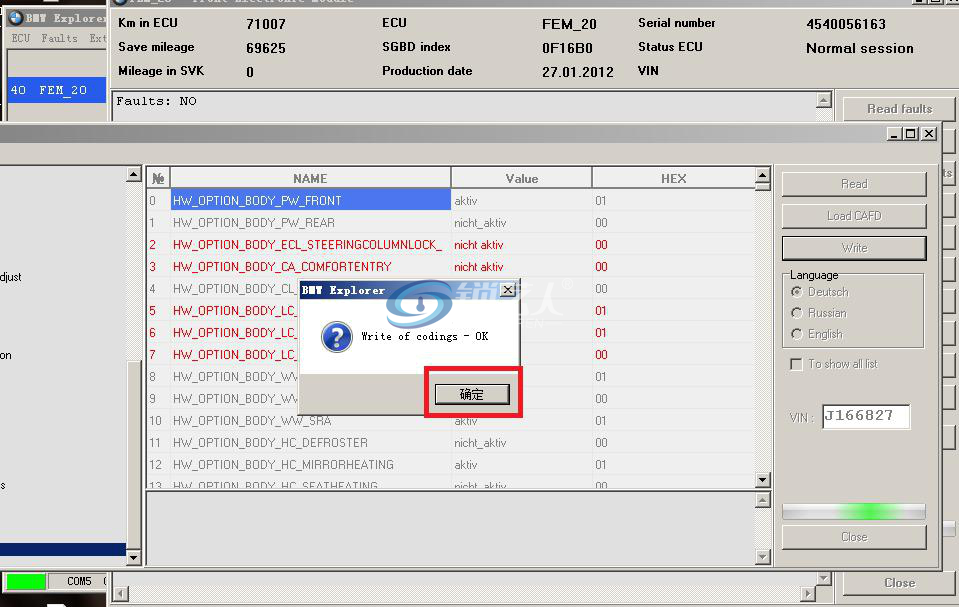
Task: Open the Faults menu
Action: [x=59, y=38]
